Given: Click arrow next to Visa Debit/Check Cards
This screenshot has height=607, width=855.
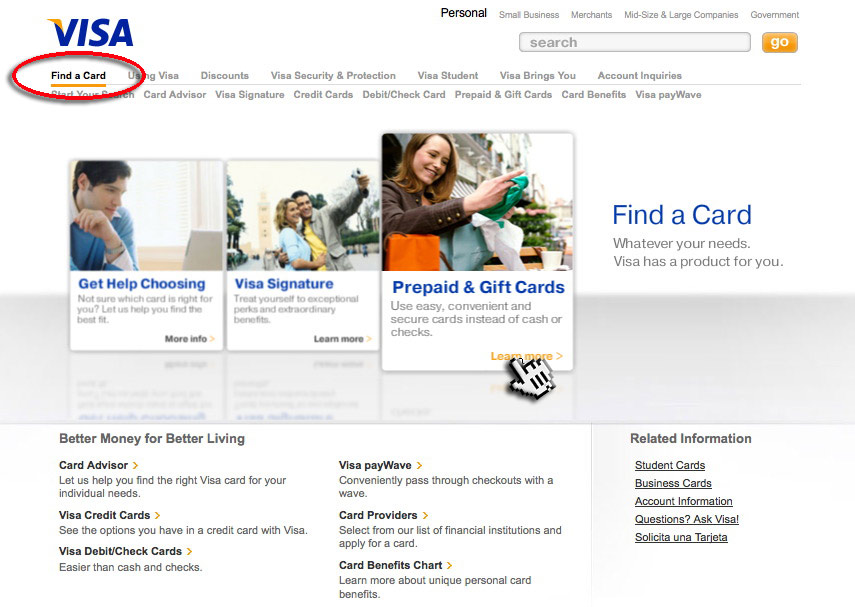Looking at the screenshot, I should [x=190, y=552].
